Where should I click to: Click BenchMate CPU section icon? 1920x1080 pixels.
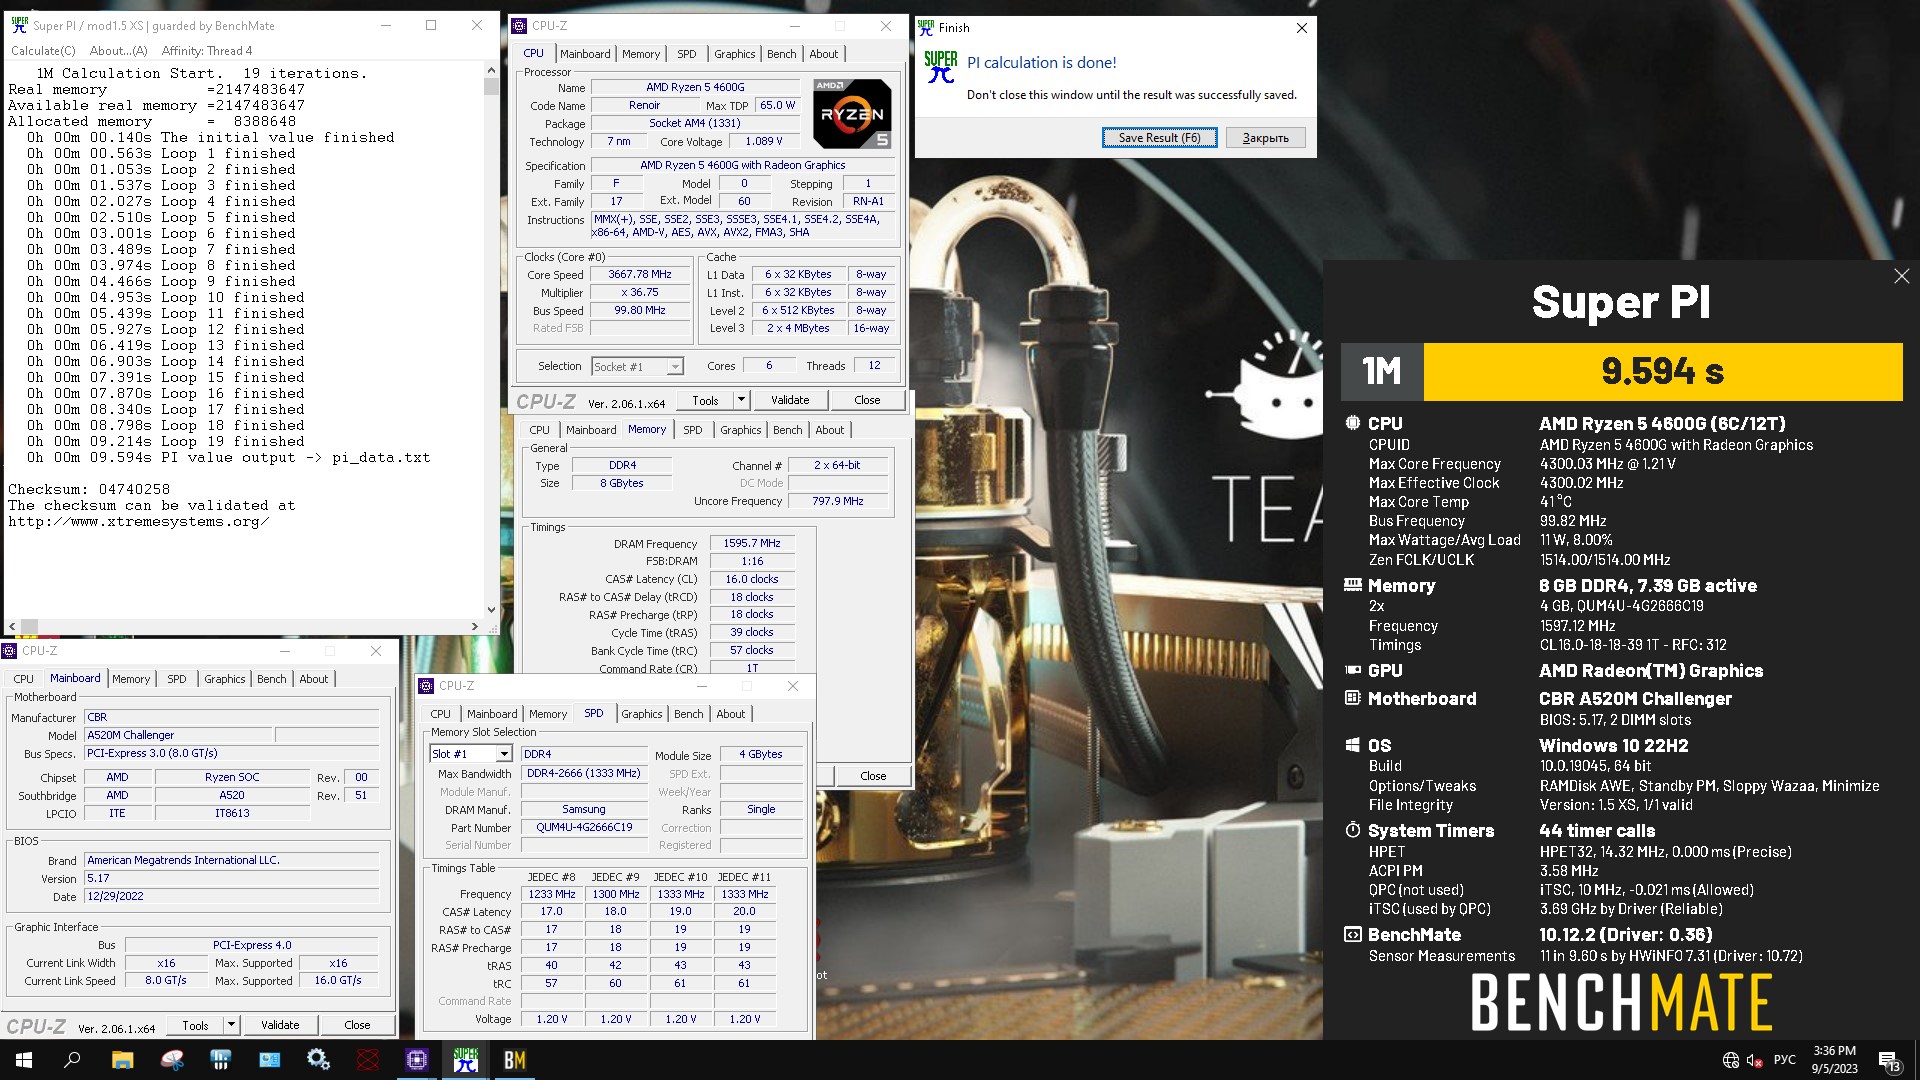tap(1353, 423)
